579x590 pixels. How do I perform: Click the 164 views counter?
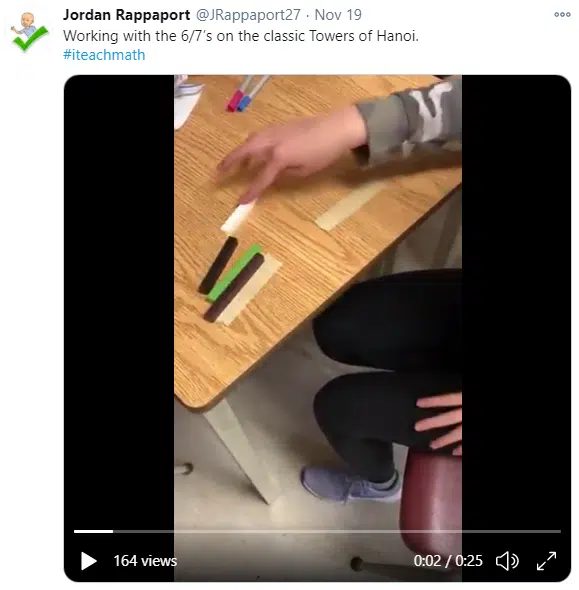[x=145, y=561]
